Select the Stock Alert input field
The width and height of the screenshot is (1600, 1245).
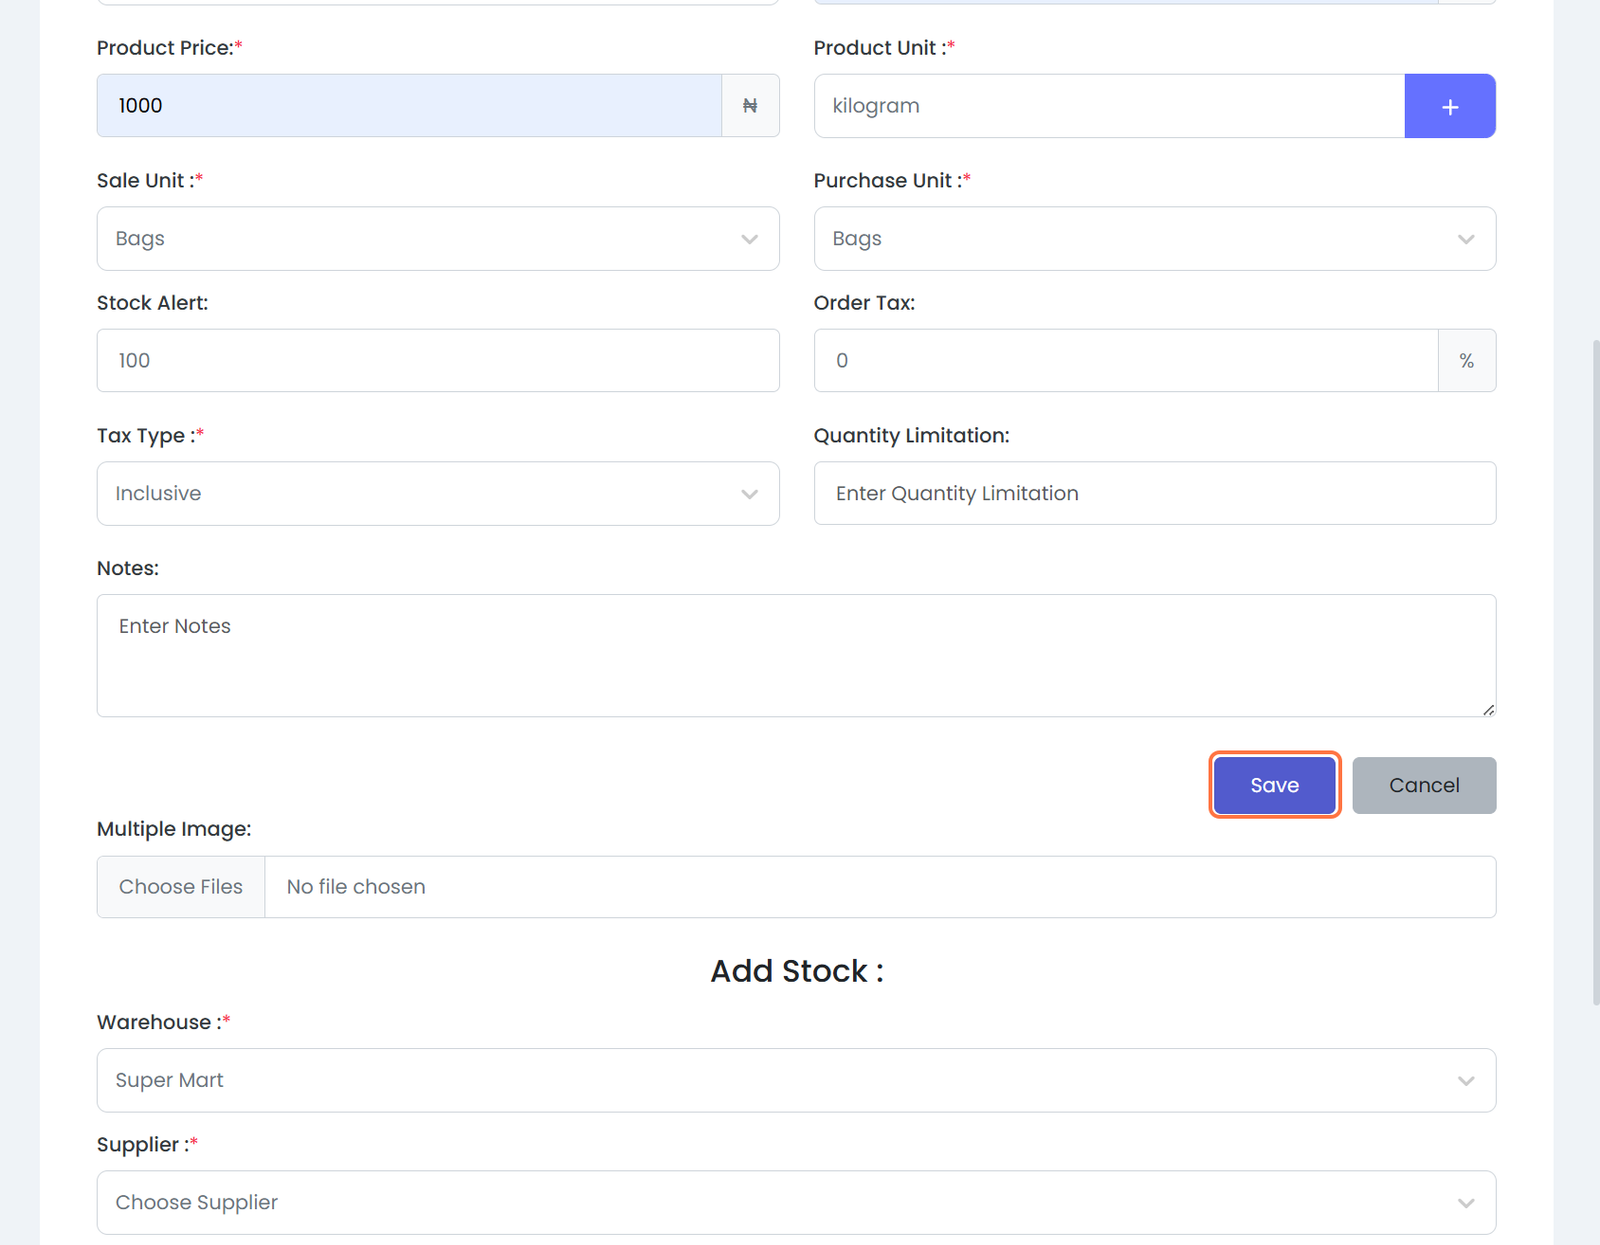point(437,361)
